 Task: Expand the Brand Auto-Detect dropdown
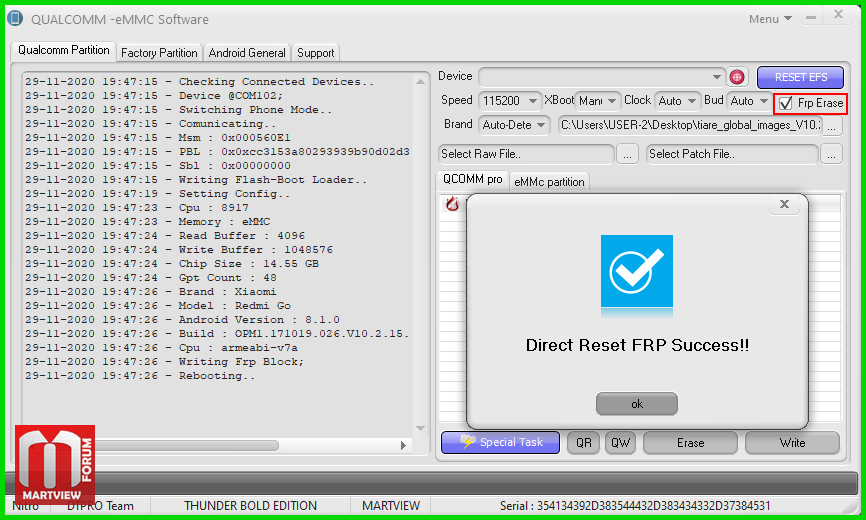pyautogui.click(x=514, y=125)
